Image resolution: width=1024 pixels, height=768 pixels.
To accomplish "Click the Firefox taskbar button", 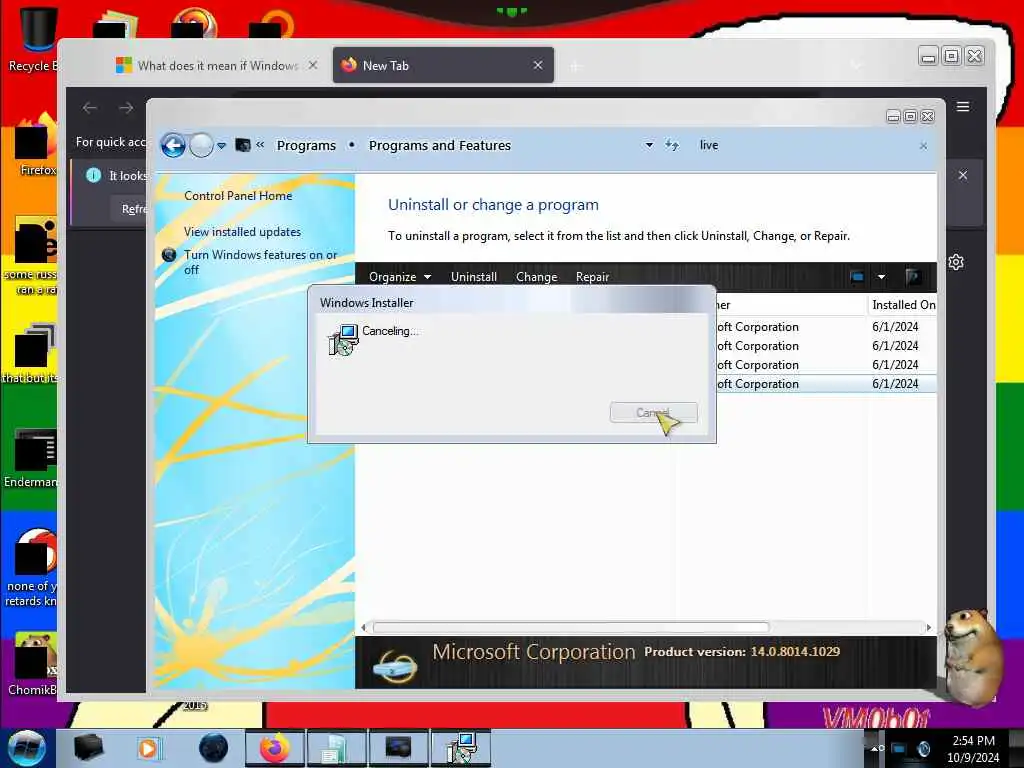I will click(x=274, y=748).
